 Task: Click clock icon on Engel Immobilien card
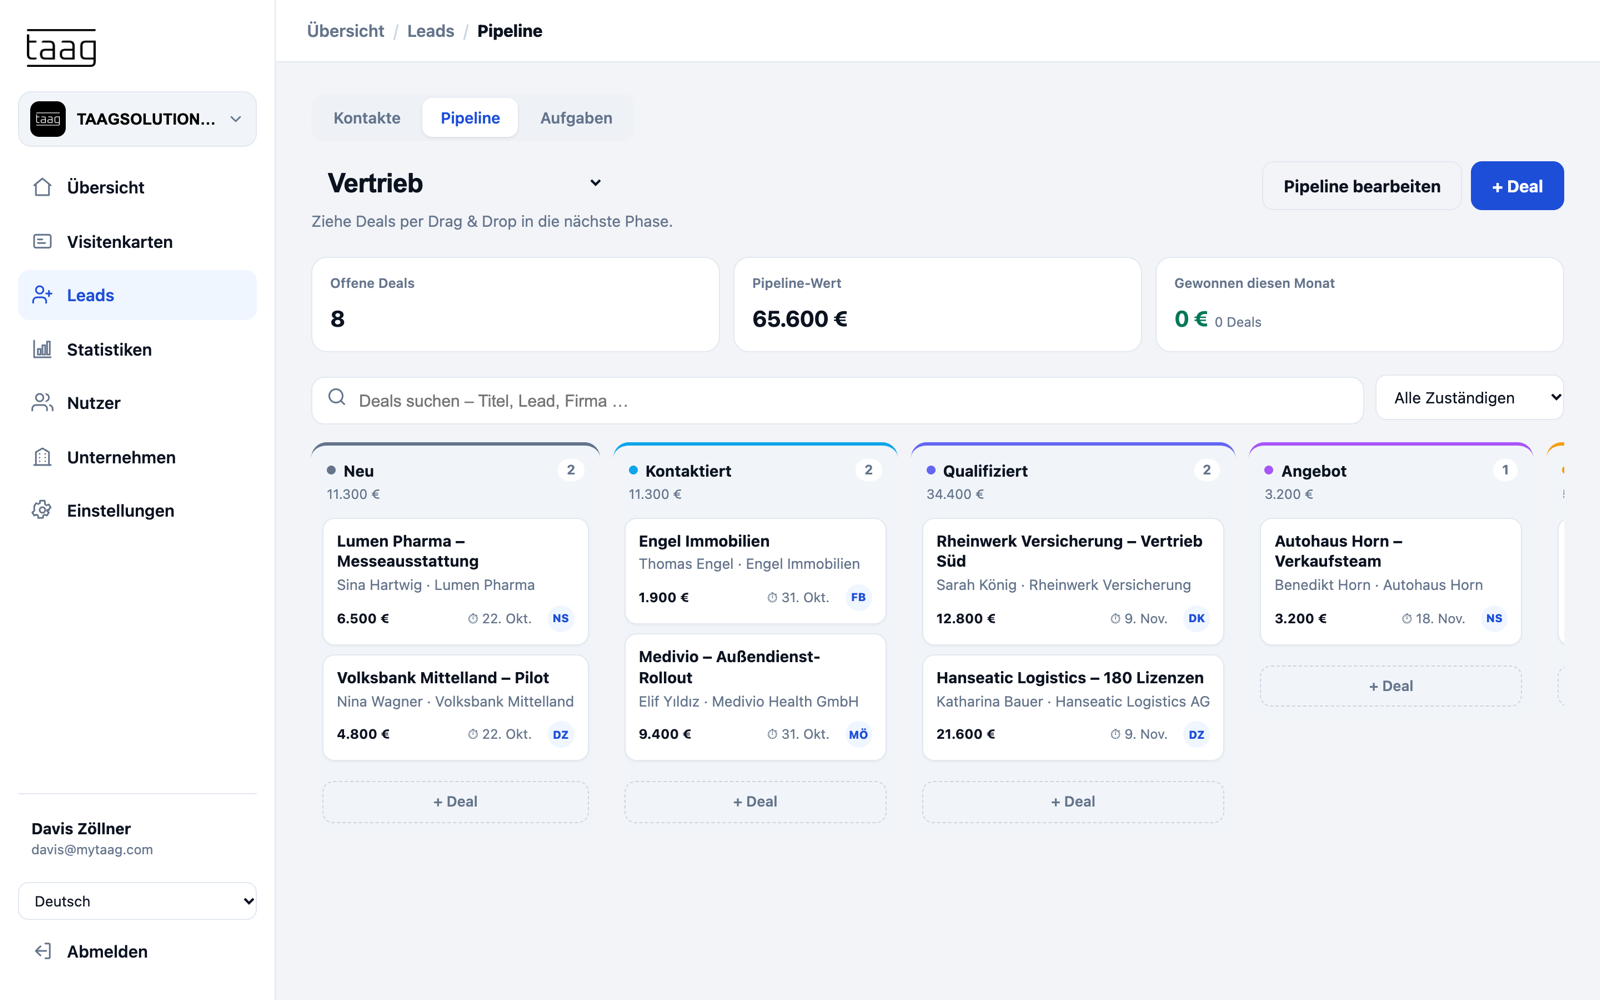click(x=772, y=598)
